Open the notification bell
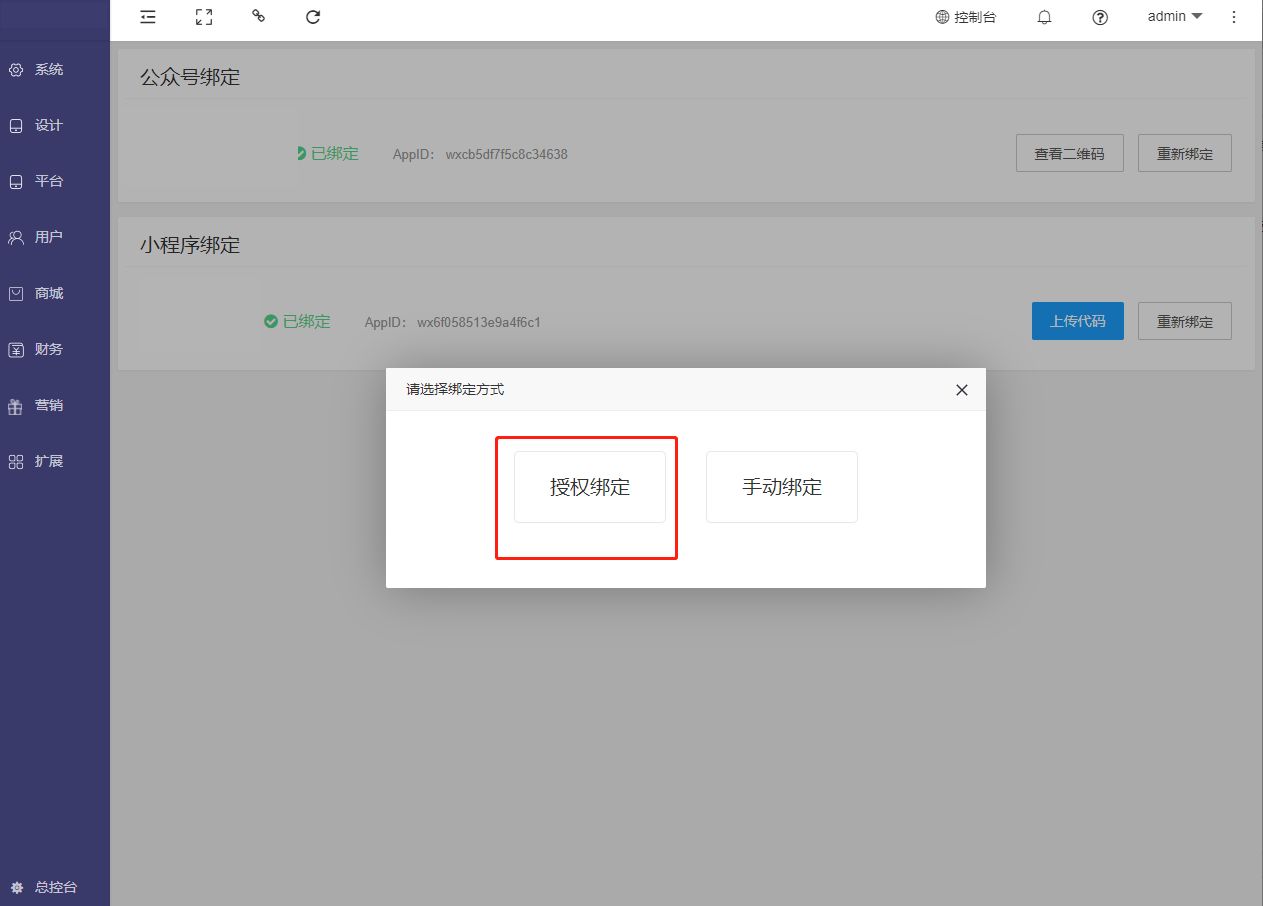 coord(1044,17)
